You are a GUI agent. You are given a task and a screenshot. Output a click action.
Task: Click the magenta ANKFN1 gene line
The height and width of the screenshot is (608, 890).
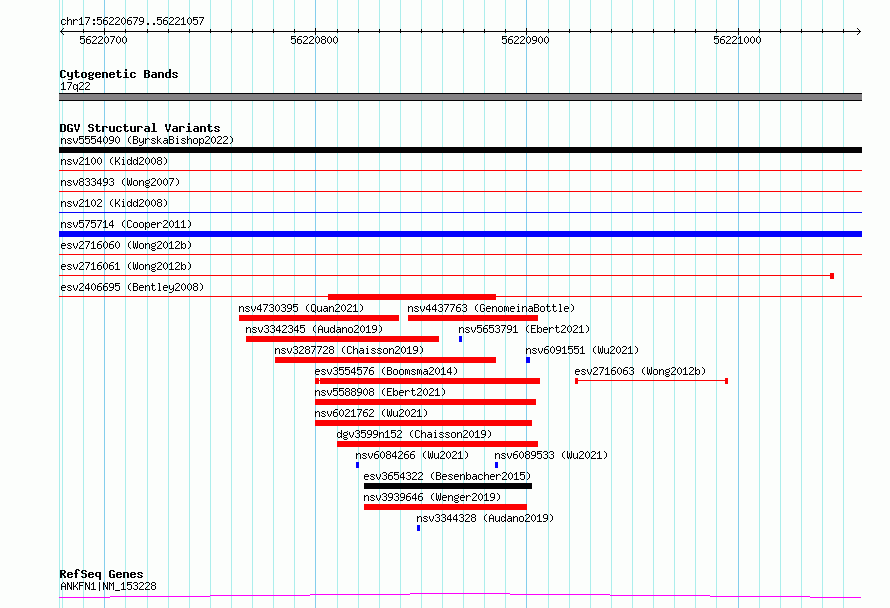[x=460, y=595]
